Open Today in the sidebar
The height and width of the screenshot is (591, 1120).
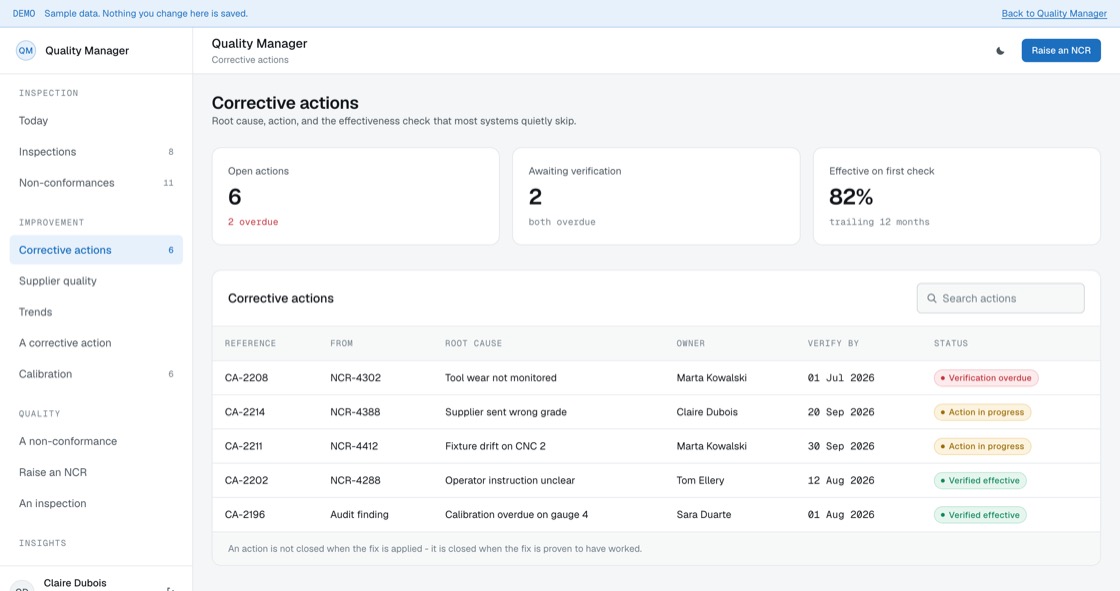click(96, 121)
